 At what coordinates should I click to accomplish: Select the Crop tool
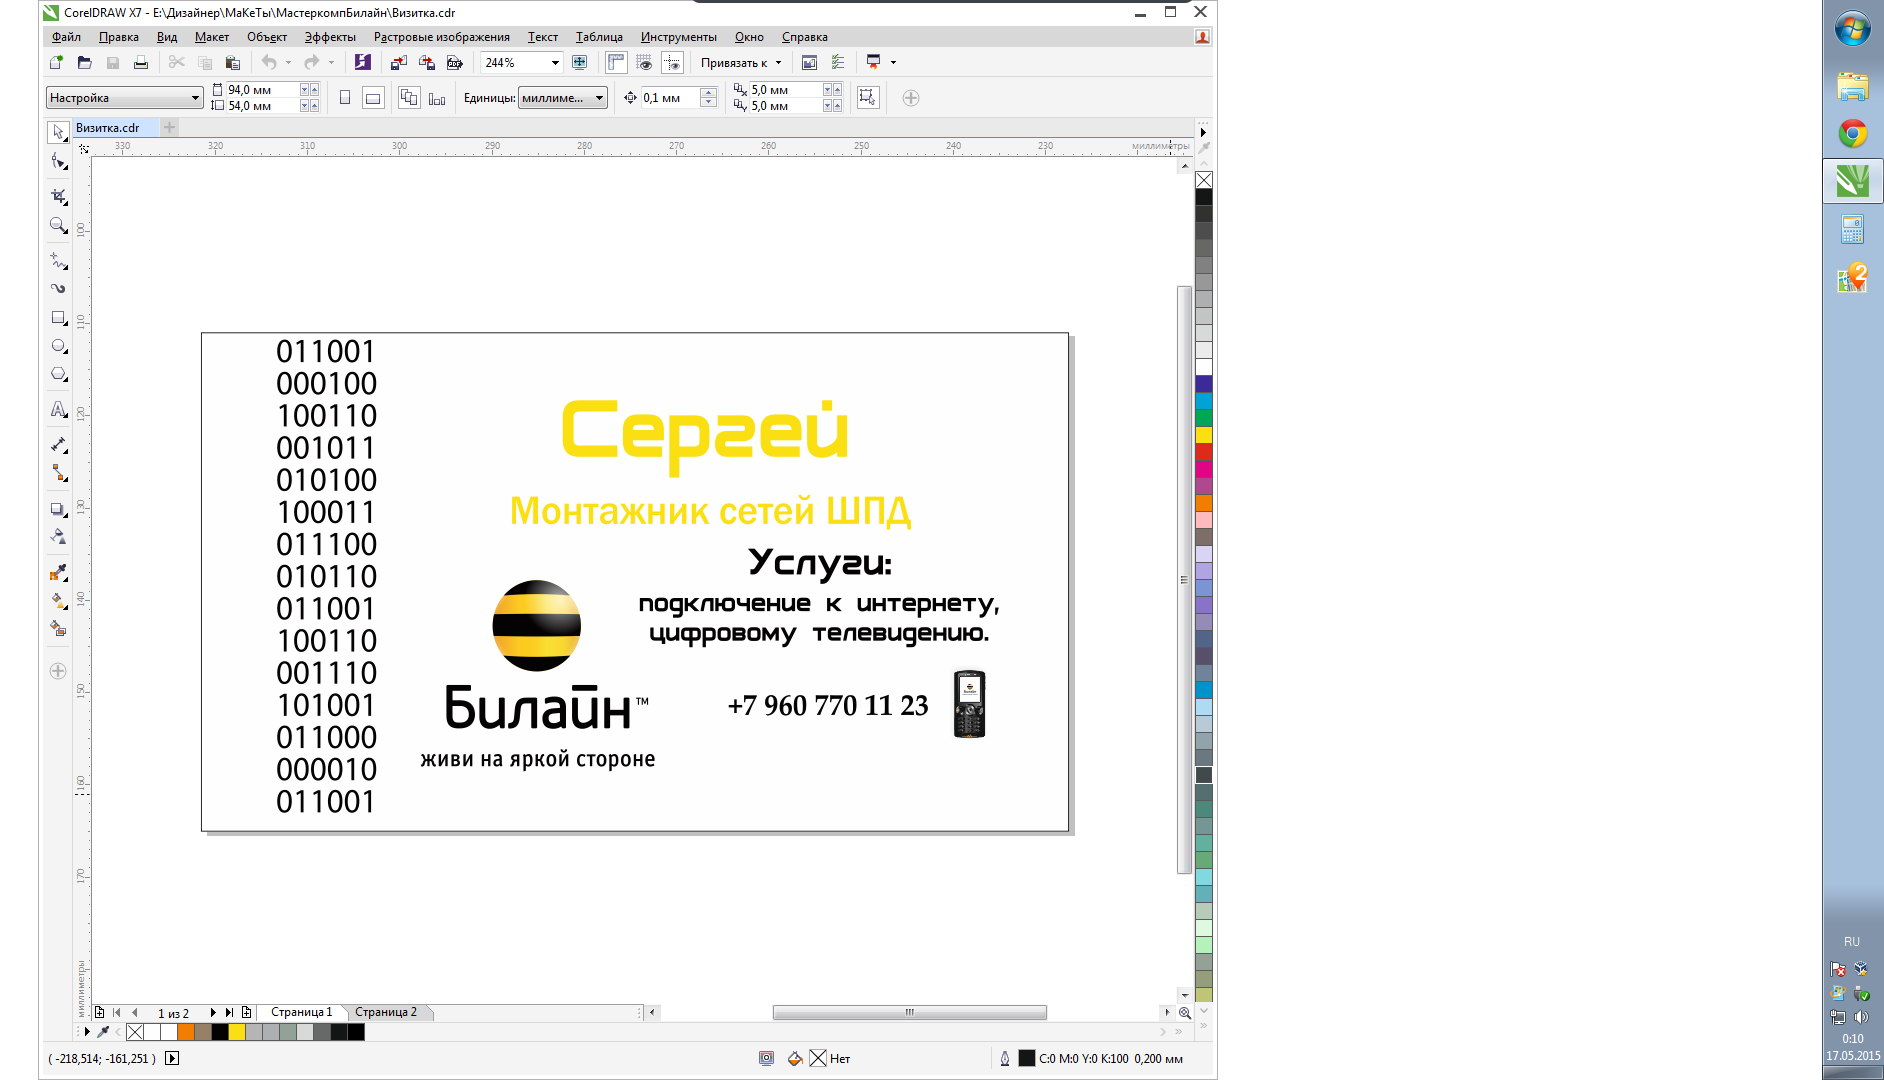coord(59,196)
